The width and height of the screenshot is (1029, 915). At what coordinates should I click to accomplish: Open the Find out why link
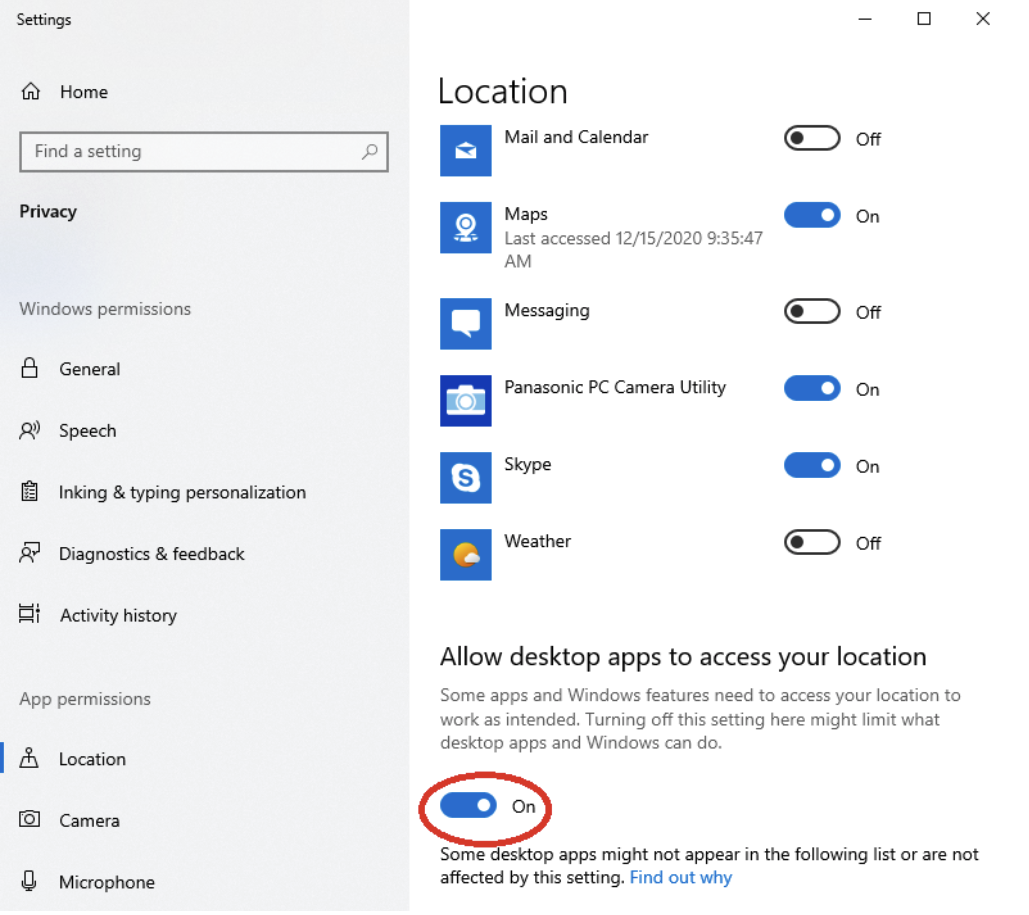point(681,877)
